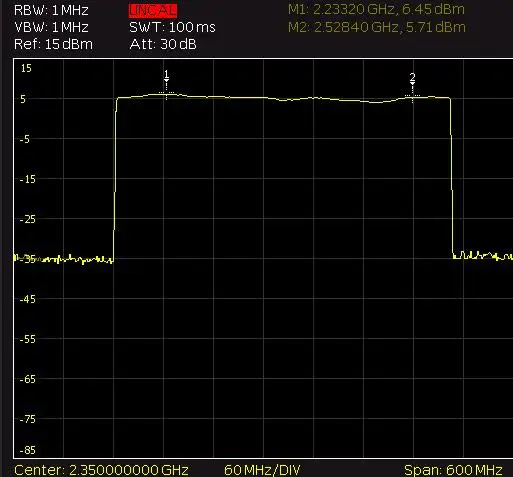
Task: Click the M2 2.52840 GHz marker readout
Action: point(377,27)
